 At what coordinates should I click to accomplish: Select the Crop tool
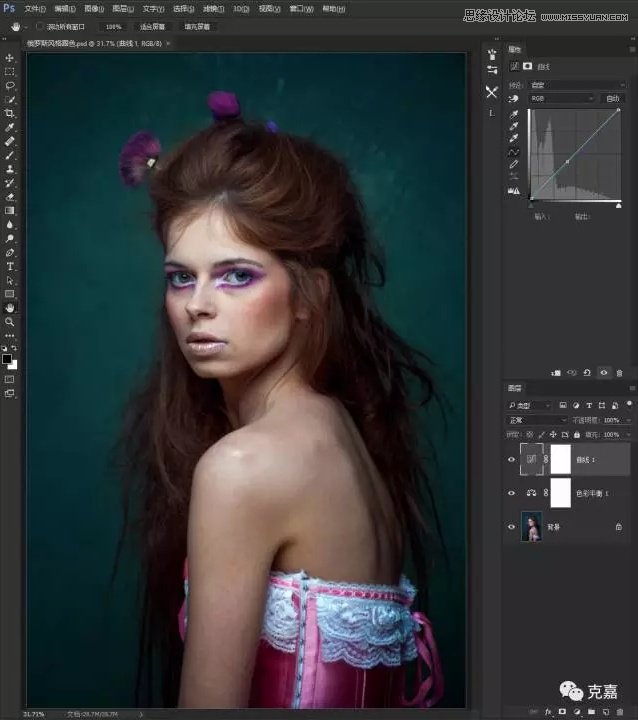tap(10, 114)
